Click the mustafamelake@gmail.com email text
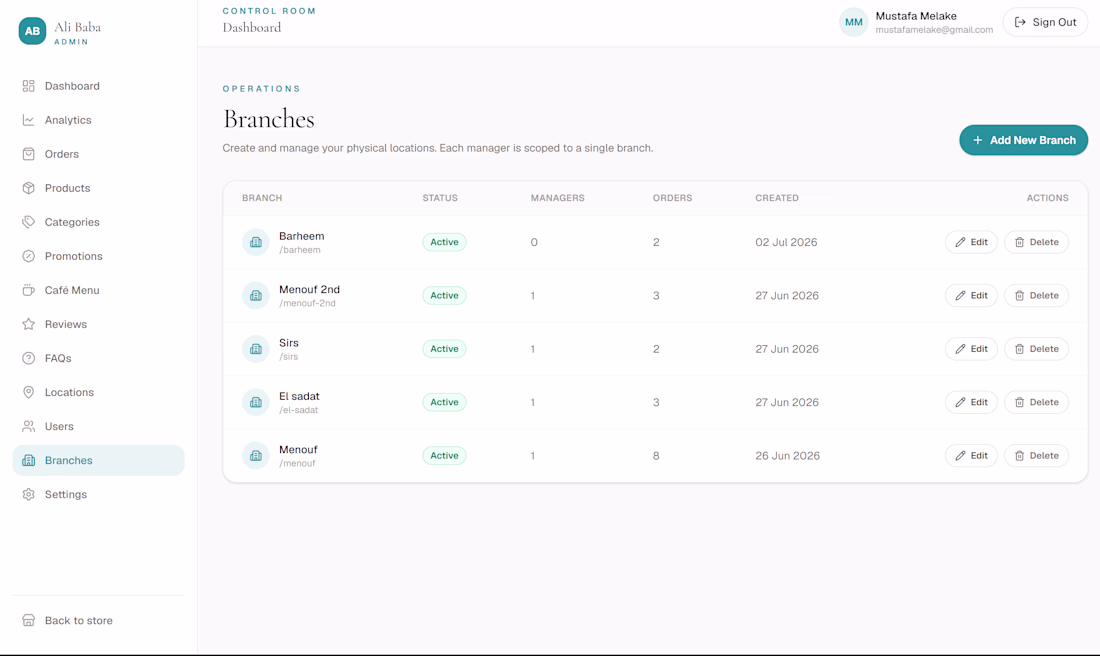The width and height of the screenshot is (1100, 656). 934,29
